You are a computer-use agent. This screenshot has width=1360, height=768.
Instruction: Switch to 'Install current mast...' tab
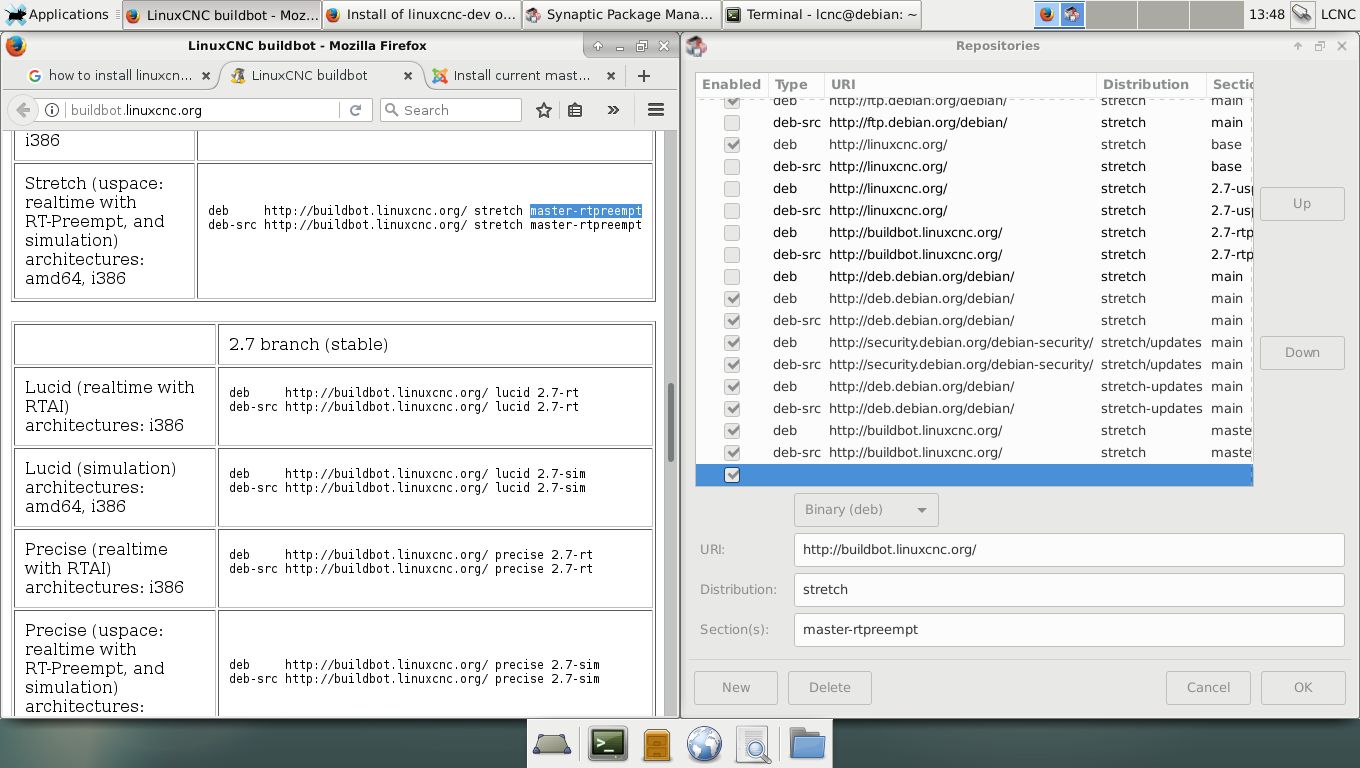tap(521, 75)
